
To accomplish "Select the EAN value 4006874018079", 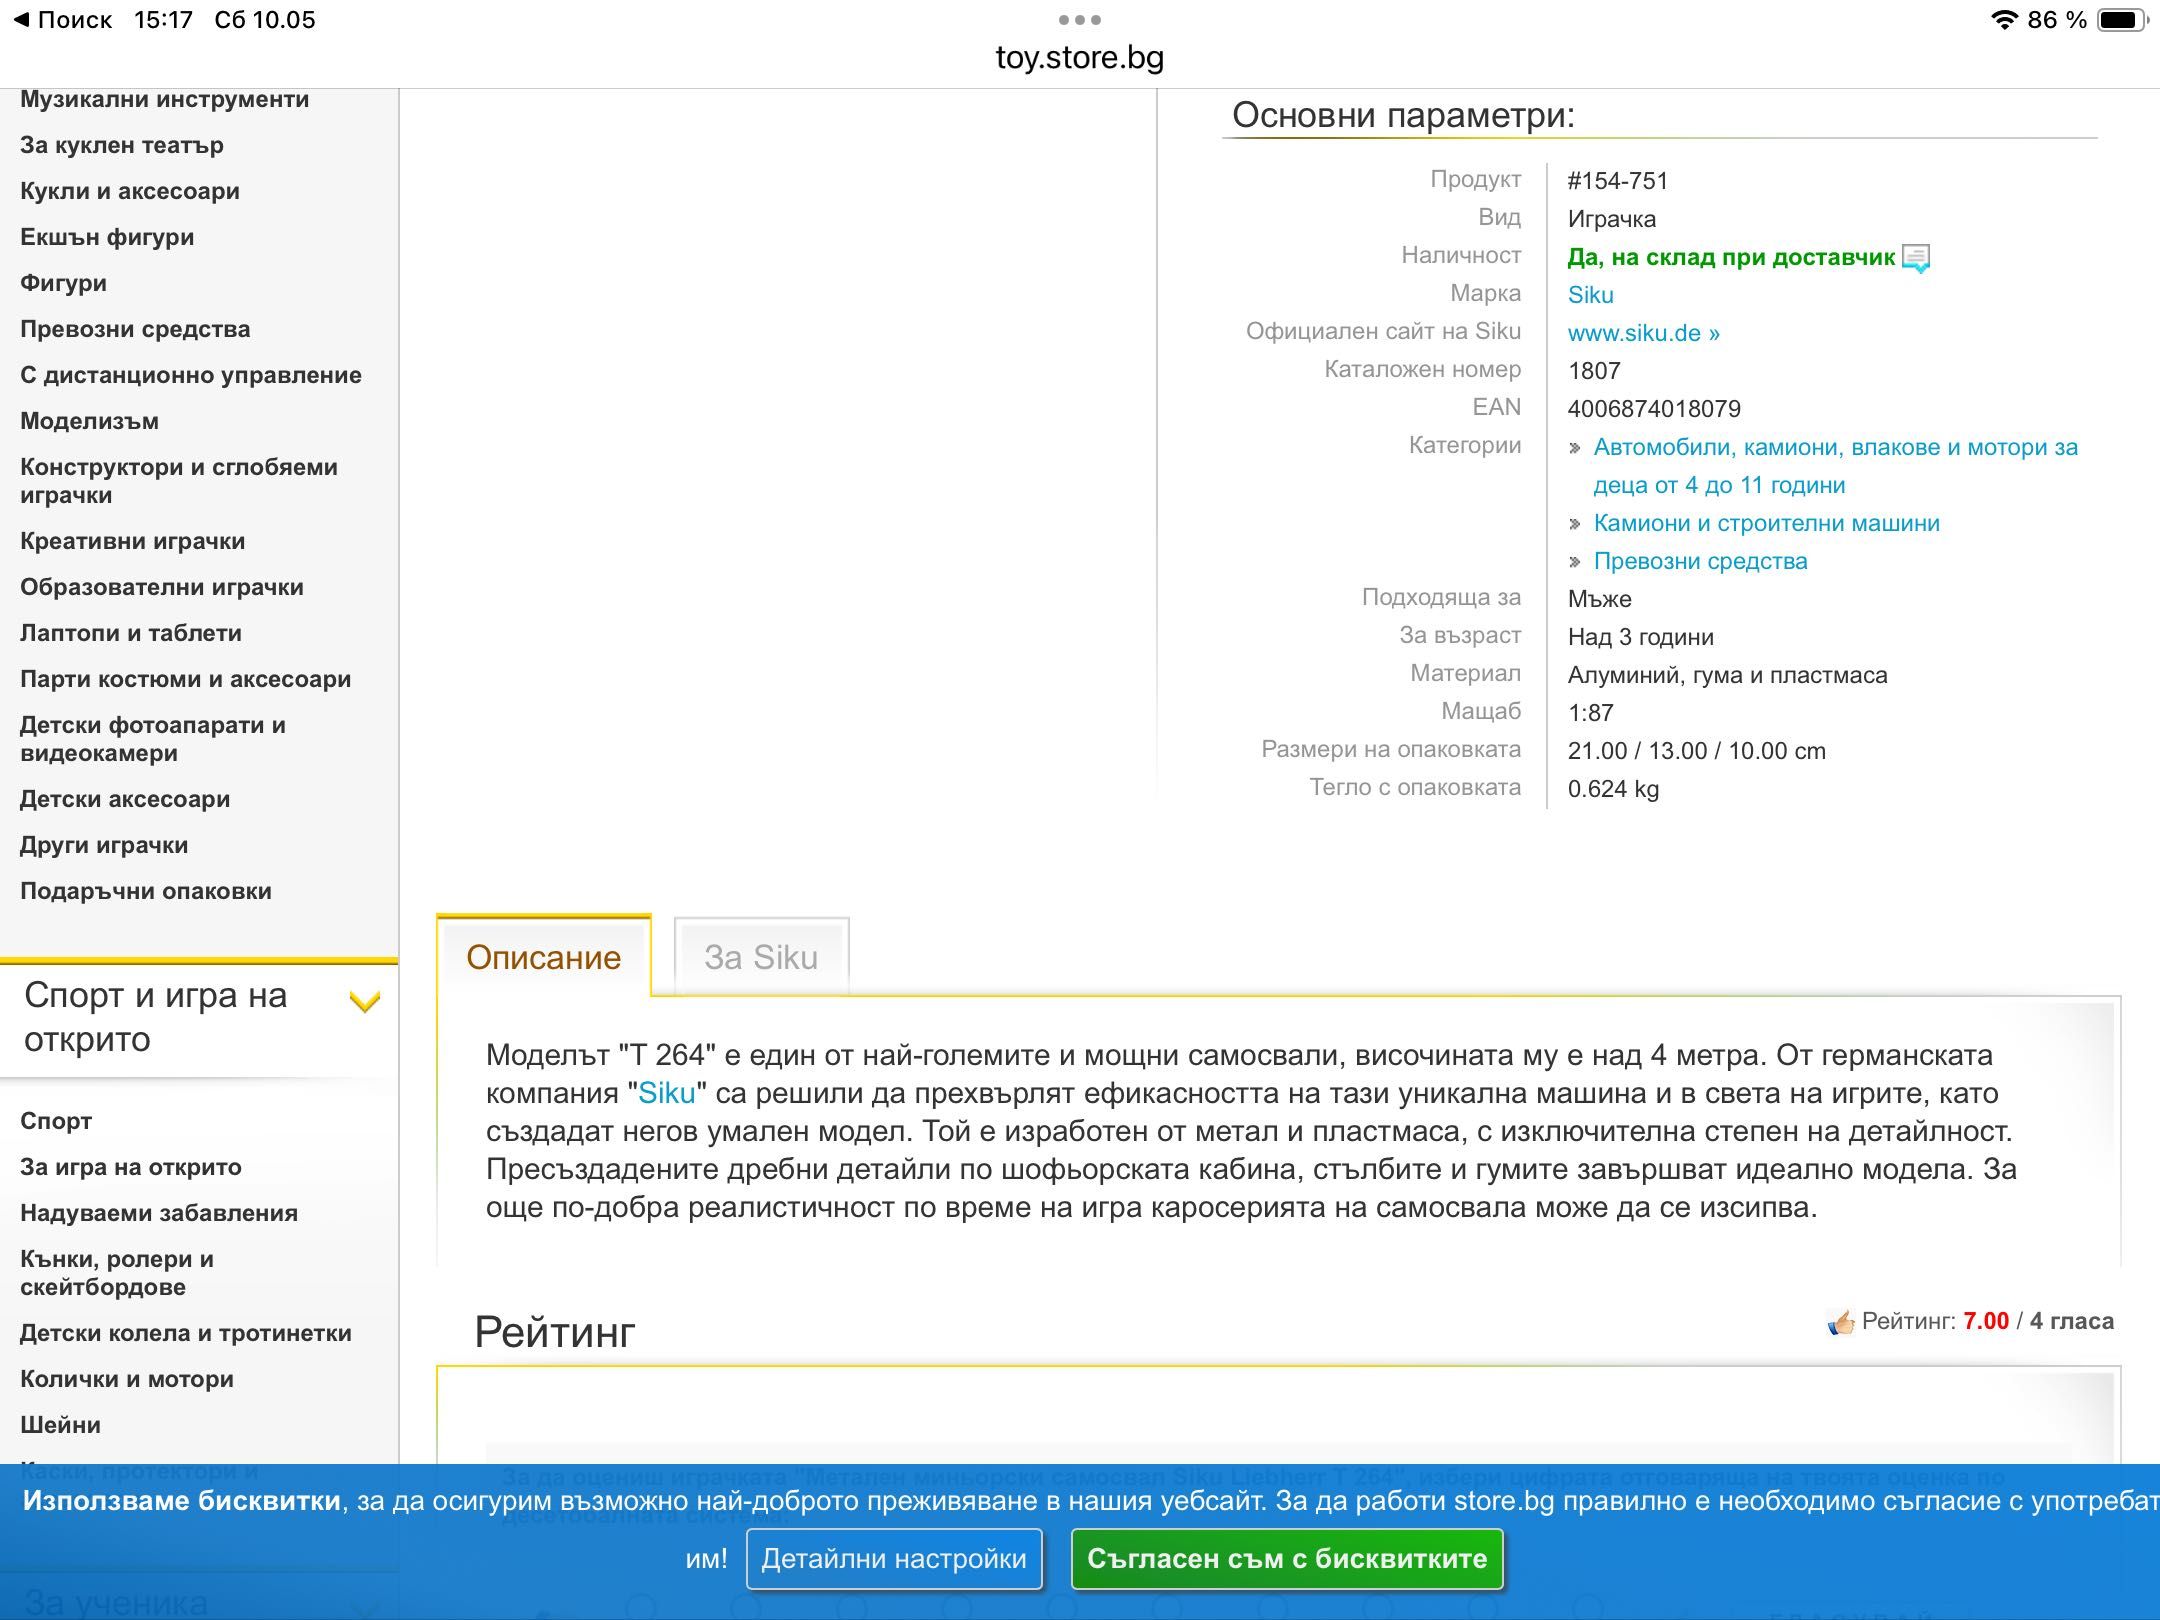I will tap(1654, 409).
